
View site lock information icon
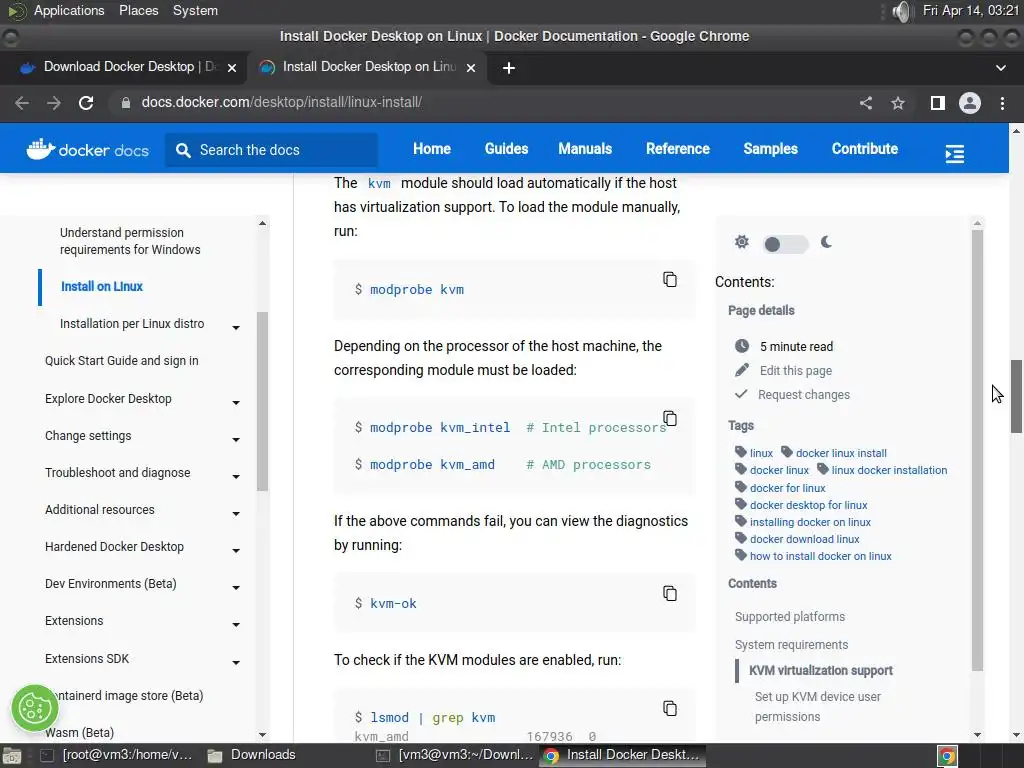pos(126,103)
